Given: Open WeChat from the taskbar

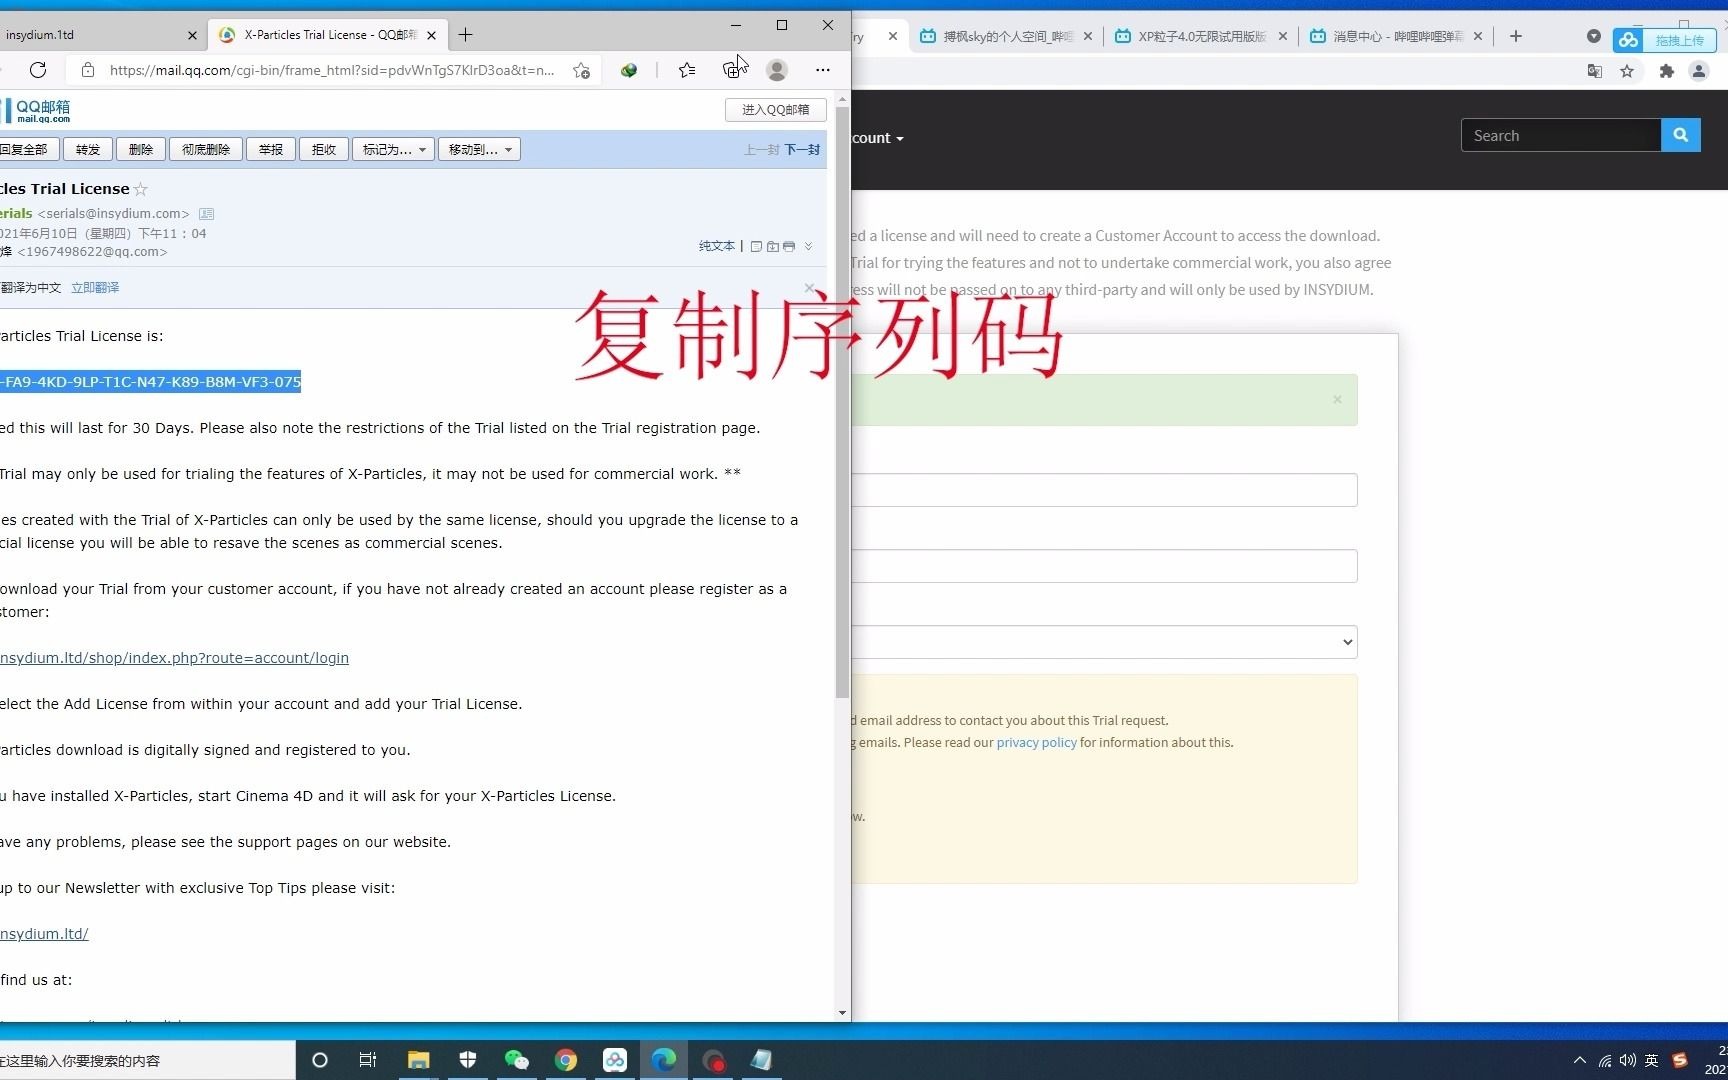Looking at the screenshot, I should click(x=516, y=1060).
